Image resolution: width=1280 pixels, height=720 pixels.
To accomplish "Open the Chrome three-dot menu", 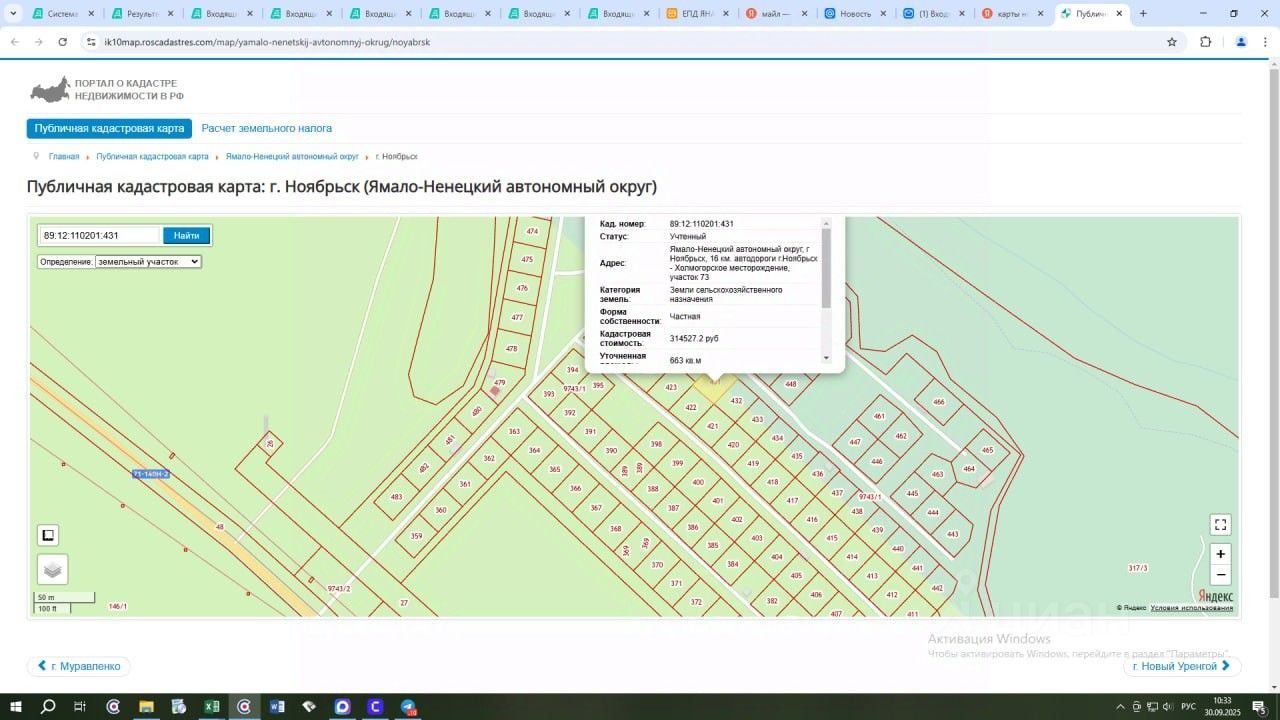I will click(x=1263, y=42).
